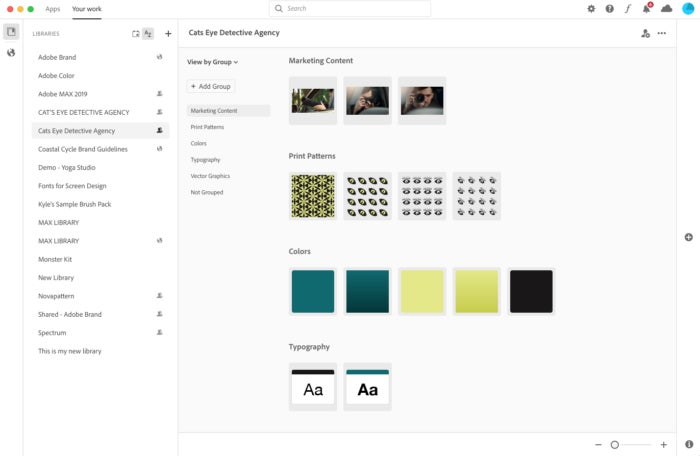
Task: Select the Cats Eye Detective Agency library row
Action: coord(100,130)
